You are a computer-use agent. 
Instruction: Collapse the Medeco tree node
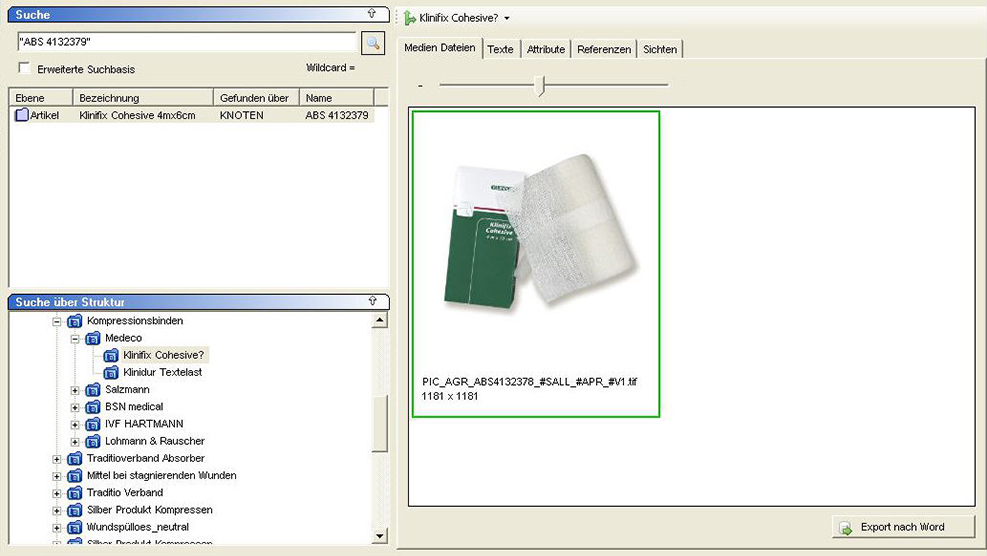click(x=75, y=339)
